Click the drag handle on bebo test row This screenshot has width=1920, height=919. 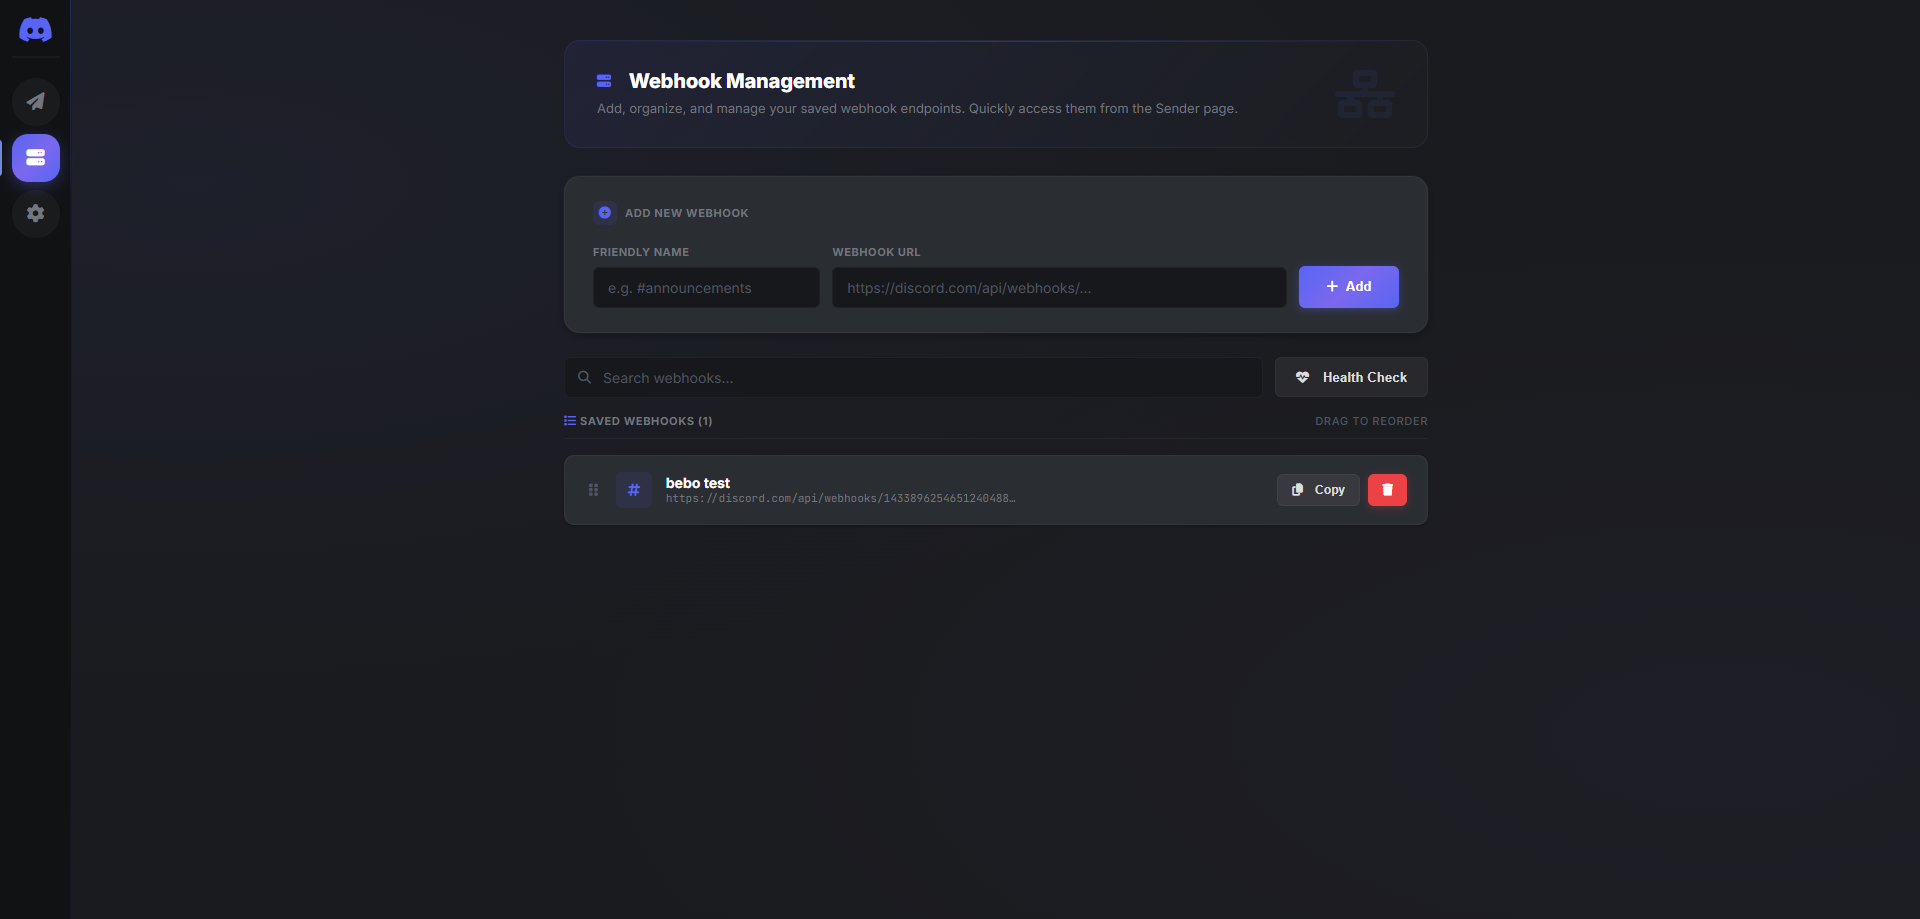coord(593,490)
